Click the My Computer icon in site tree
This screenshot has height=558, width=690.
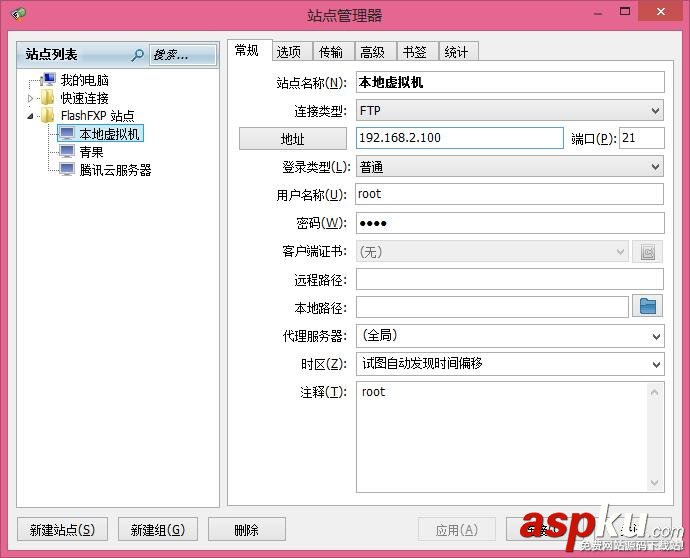tap(48, 80)
